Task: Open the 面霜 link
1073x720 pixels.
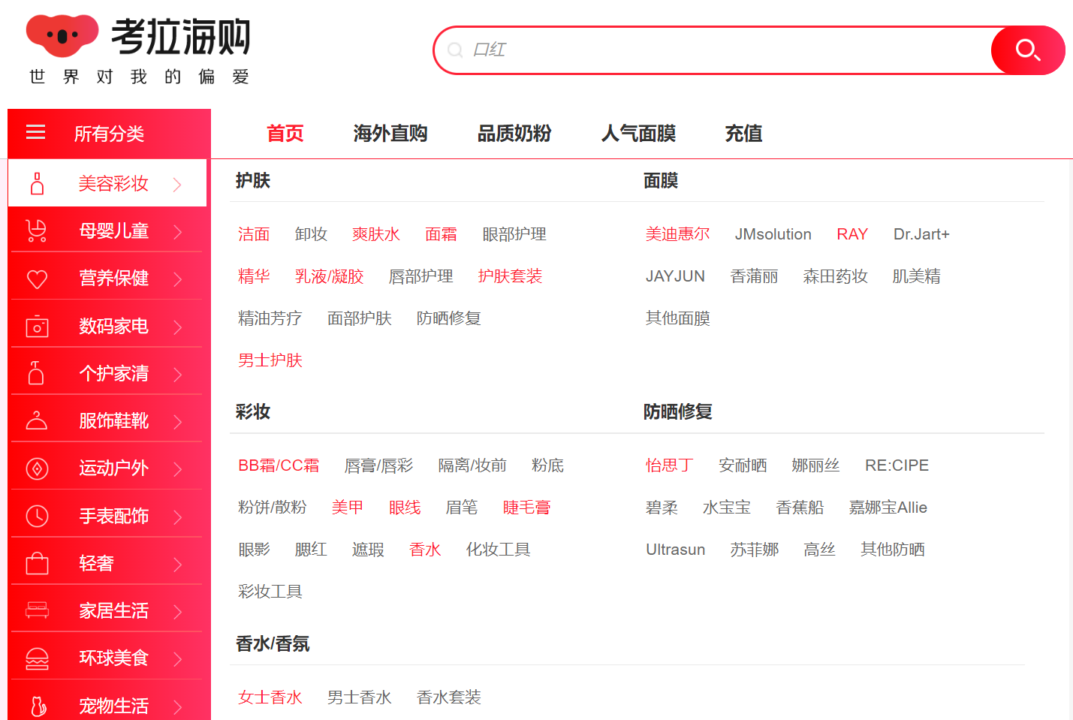Action: point(441,234)
